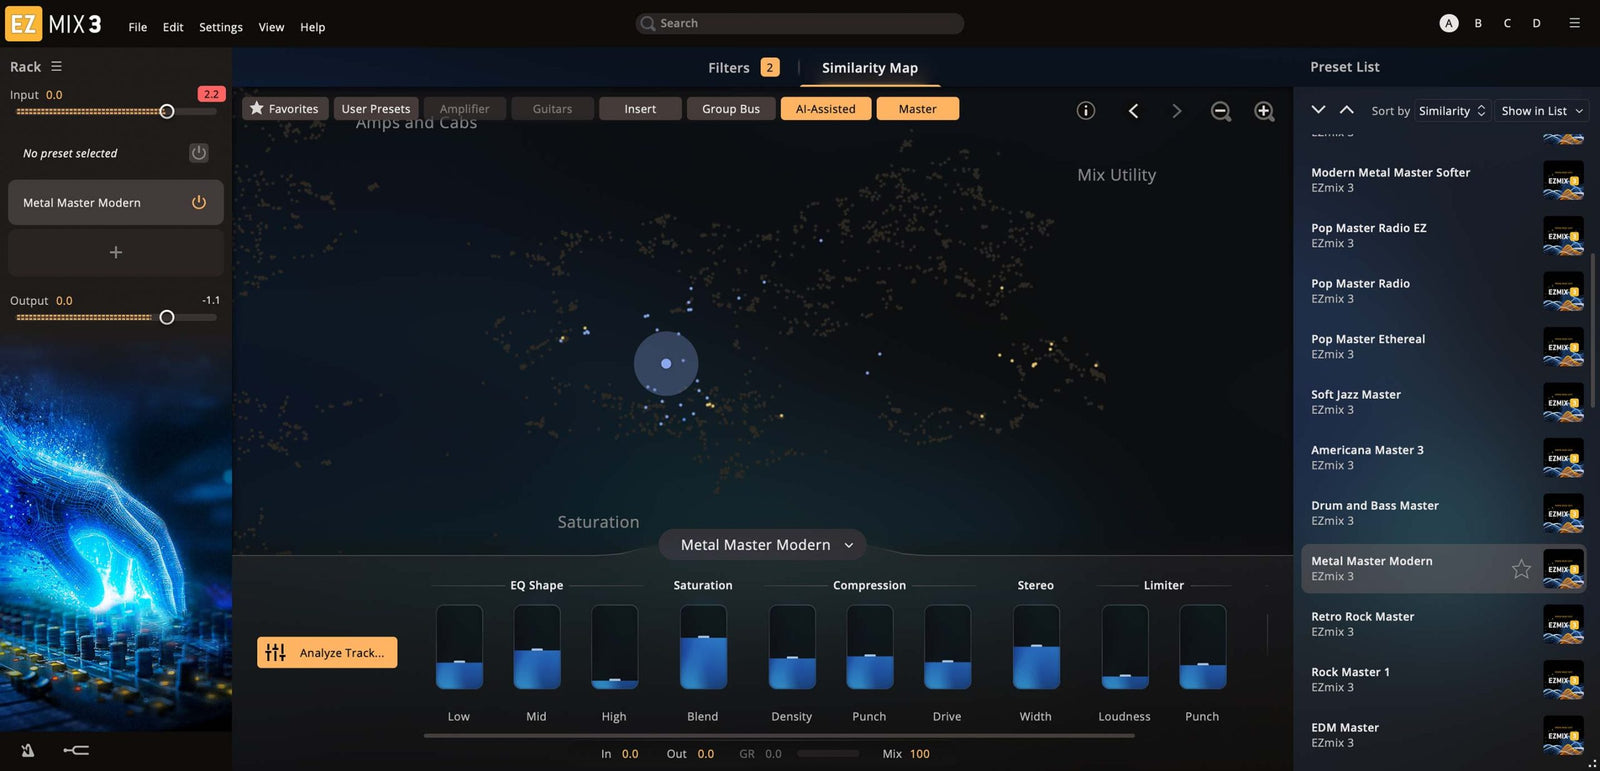Toggle the Group Bus filter
The height and width of the screenshot is (771, 1600).
[x=731, y=108]
